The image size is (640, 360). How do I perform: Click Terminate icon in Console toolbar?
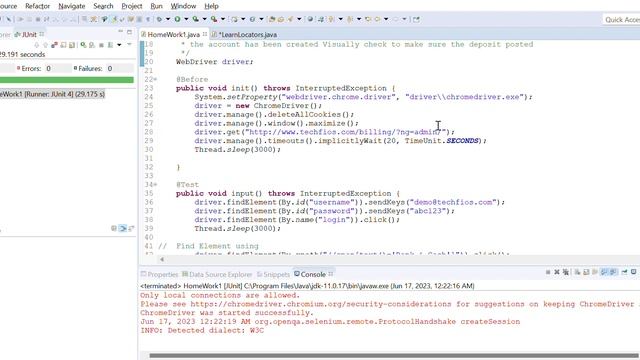[548, 272]
